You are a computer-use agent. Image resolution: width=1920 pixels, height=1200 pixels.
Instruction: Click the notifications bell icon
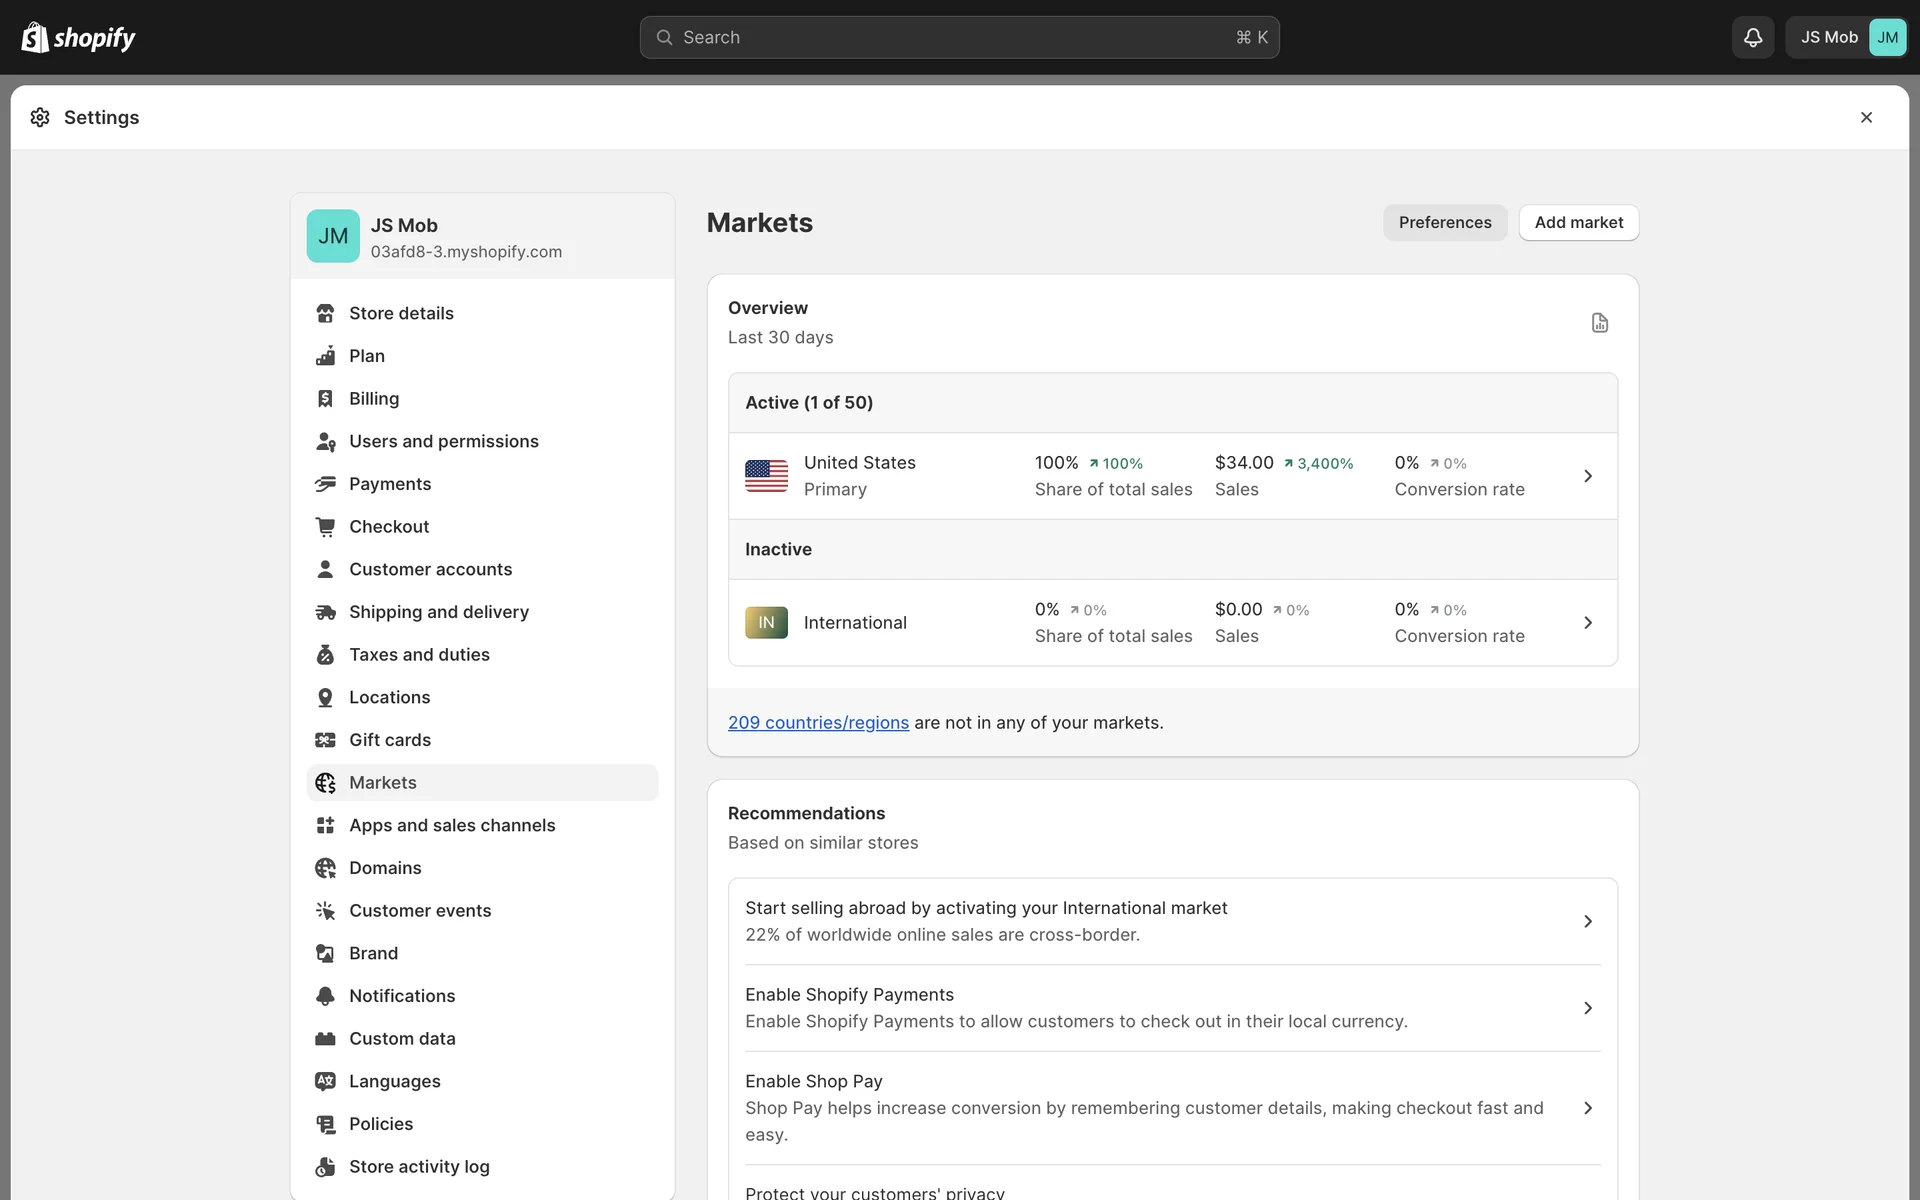tap(1752, 37)
